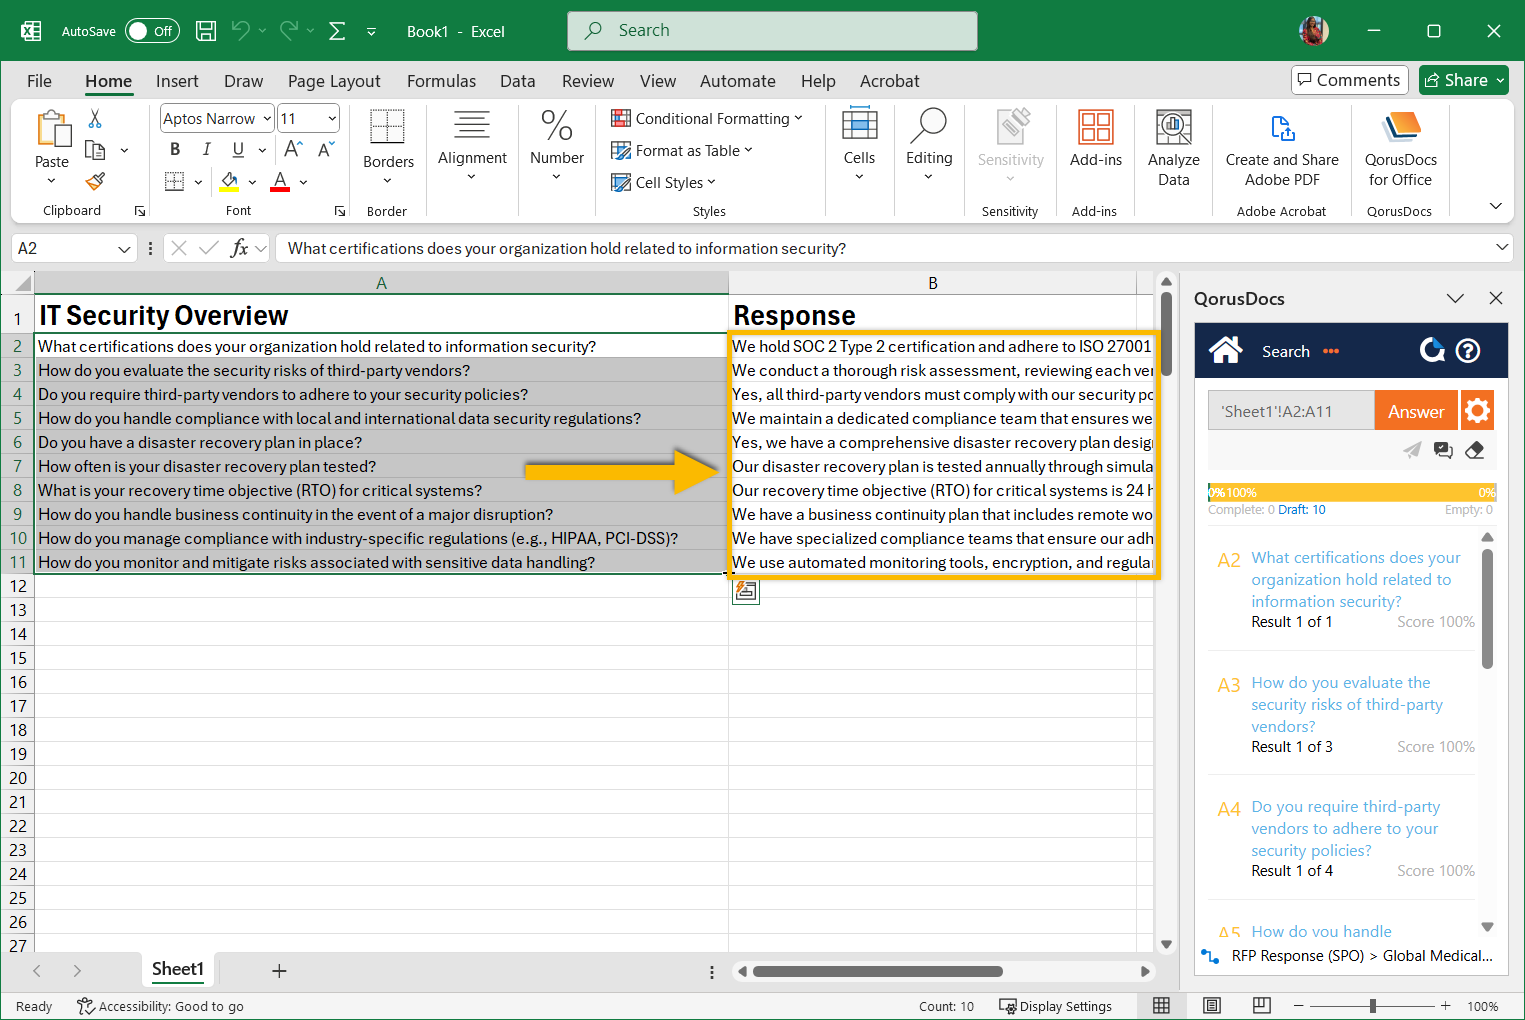
Task: Toggle Bold formatting
Action: (x=175, y=149)
